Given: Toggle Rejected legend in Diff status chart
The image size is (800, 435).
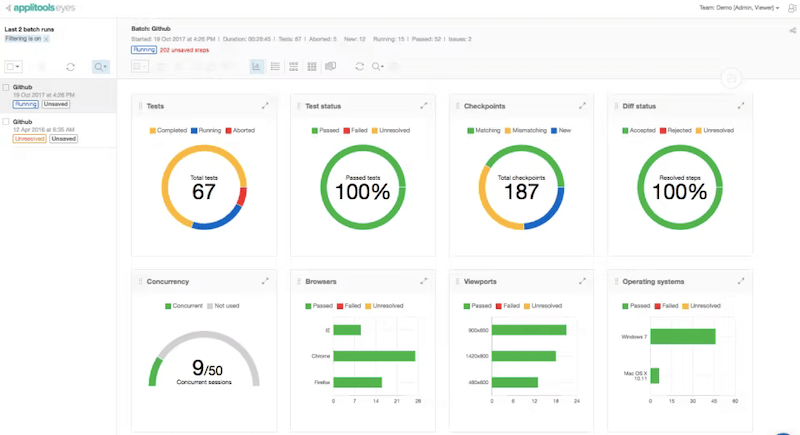Looking at the screenshot, I should [676, 131].
